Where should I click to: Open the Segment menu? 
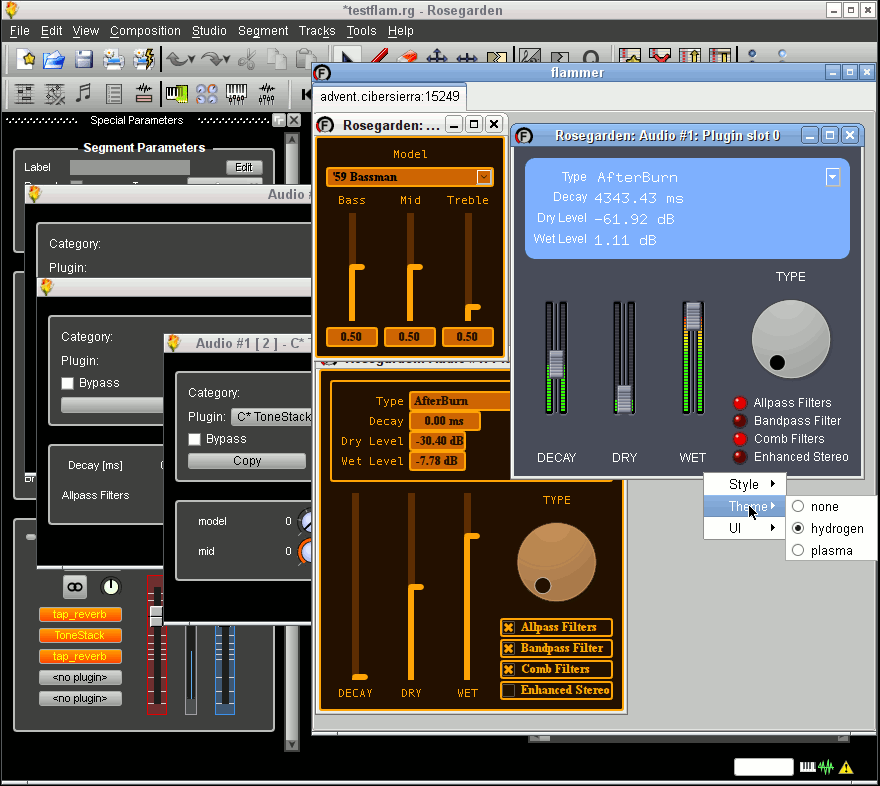[x=263, y=31]
